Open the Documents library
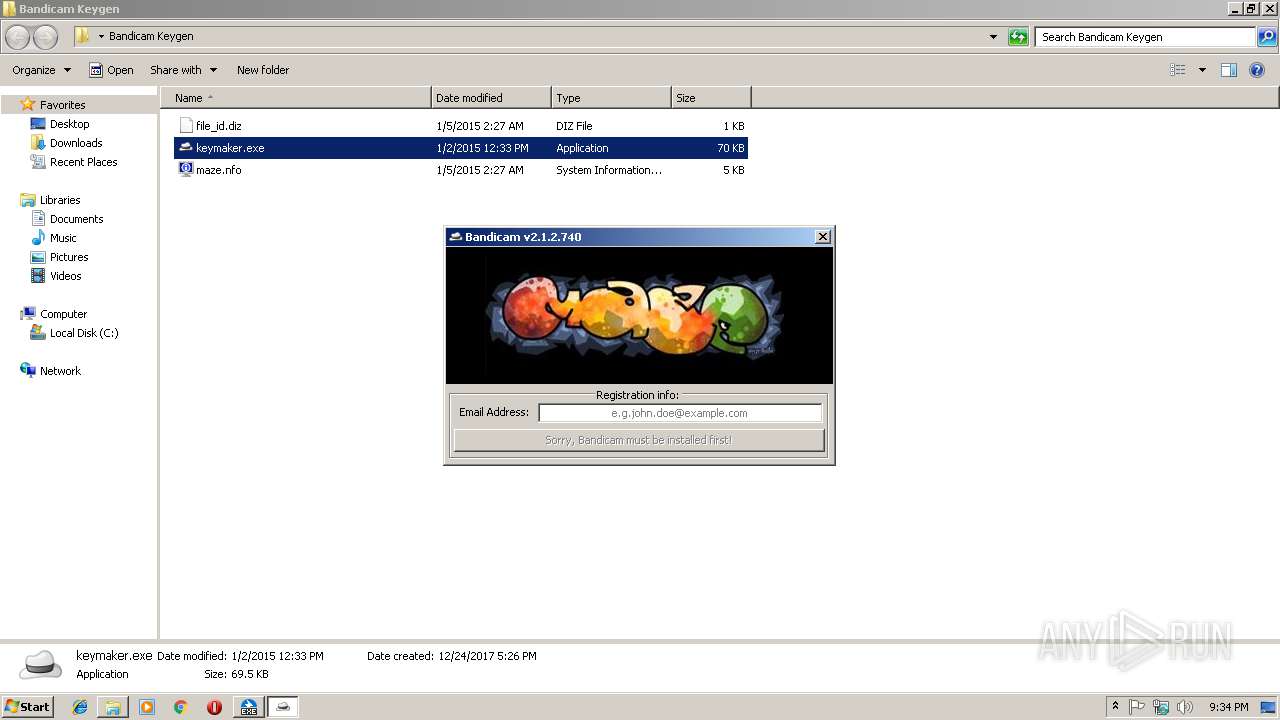Viewport: 1280px width, 720px height. [x=76, y=219]
